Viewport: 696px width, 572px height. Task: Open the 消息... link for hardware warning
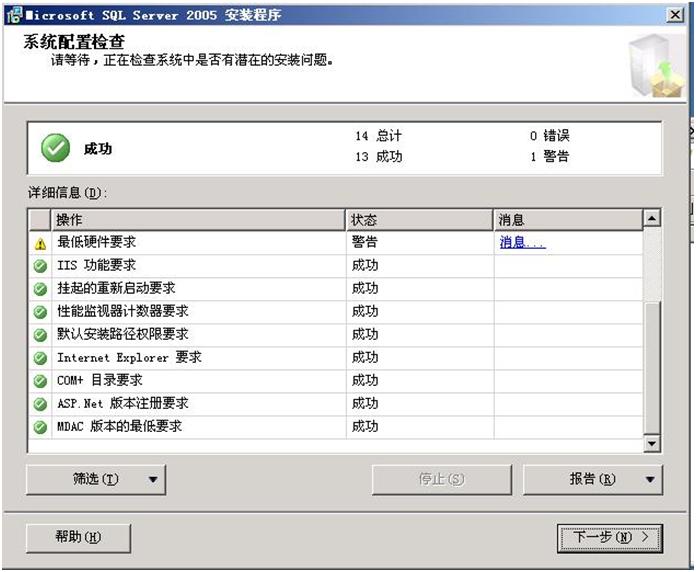pos(522,242)
